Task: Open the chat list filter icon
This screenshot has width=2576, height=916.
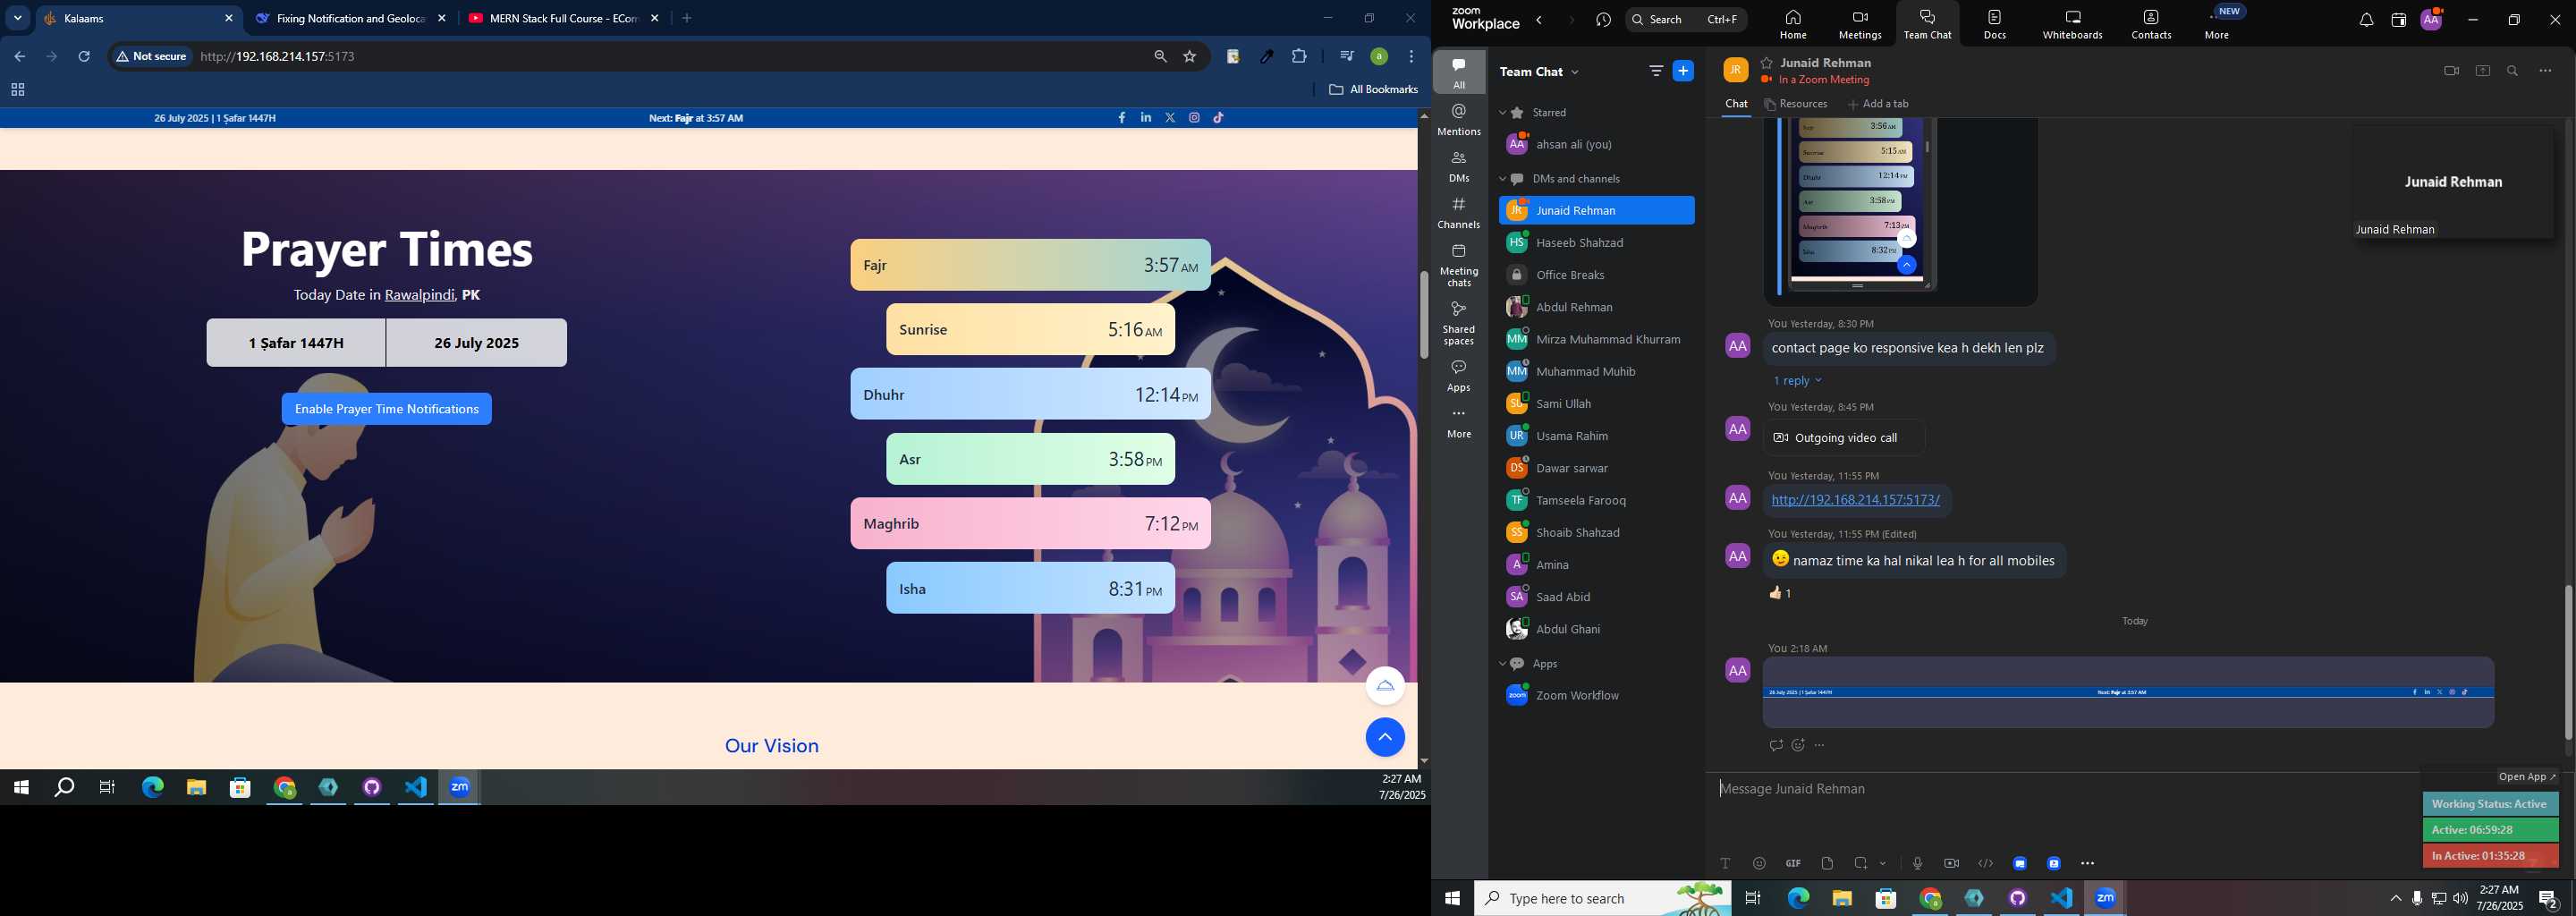Action: 1656,71
